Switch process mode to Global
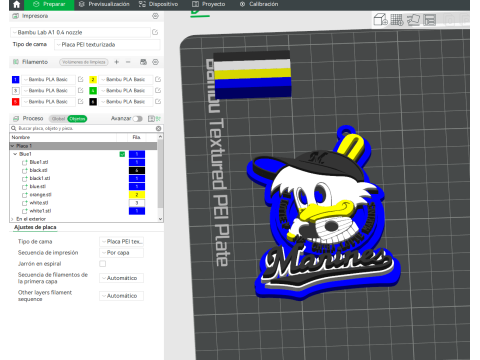Screen dimensions: 480x360 click(58, 119)
